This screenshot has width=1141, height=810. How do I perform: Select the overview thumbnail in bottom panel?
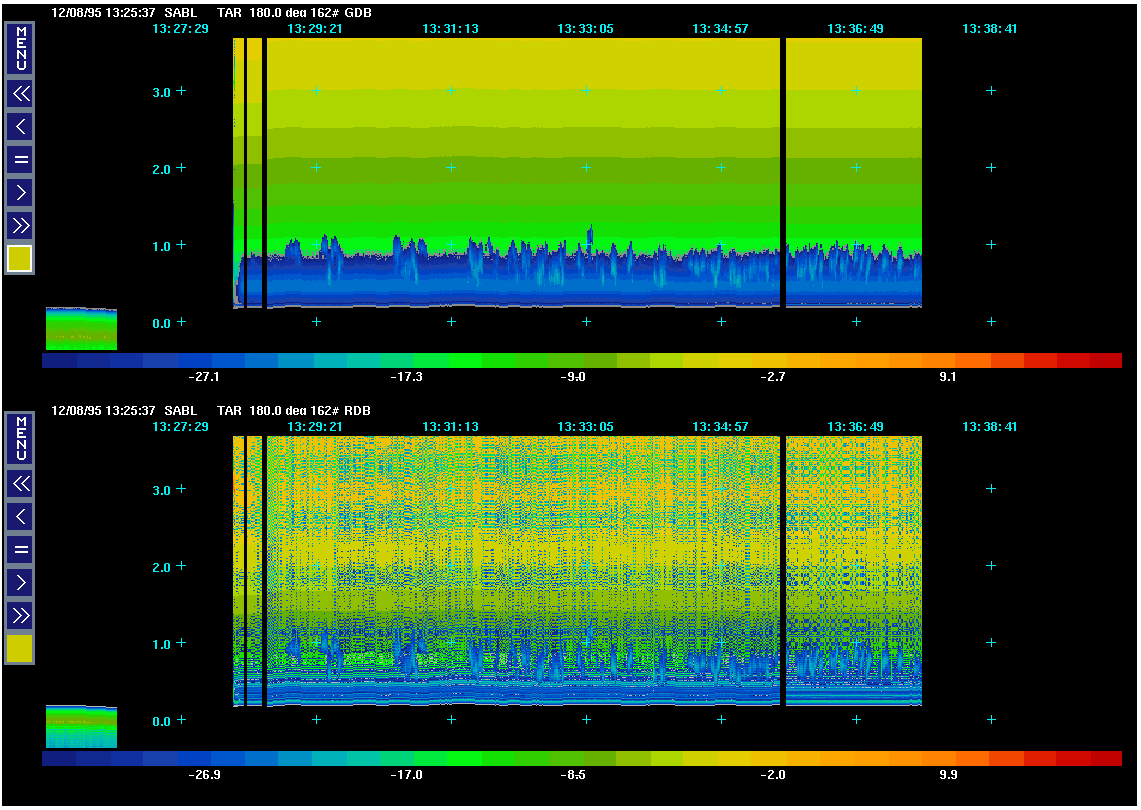tap(81, 726)
